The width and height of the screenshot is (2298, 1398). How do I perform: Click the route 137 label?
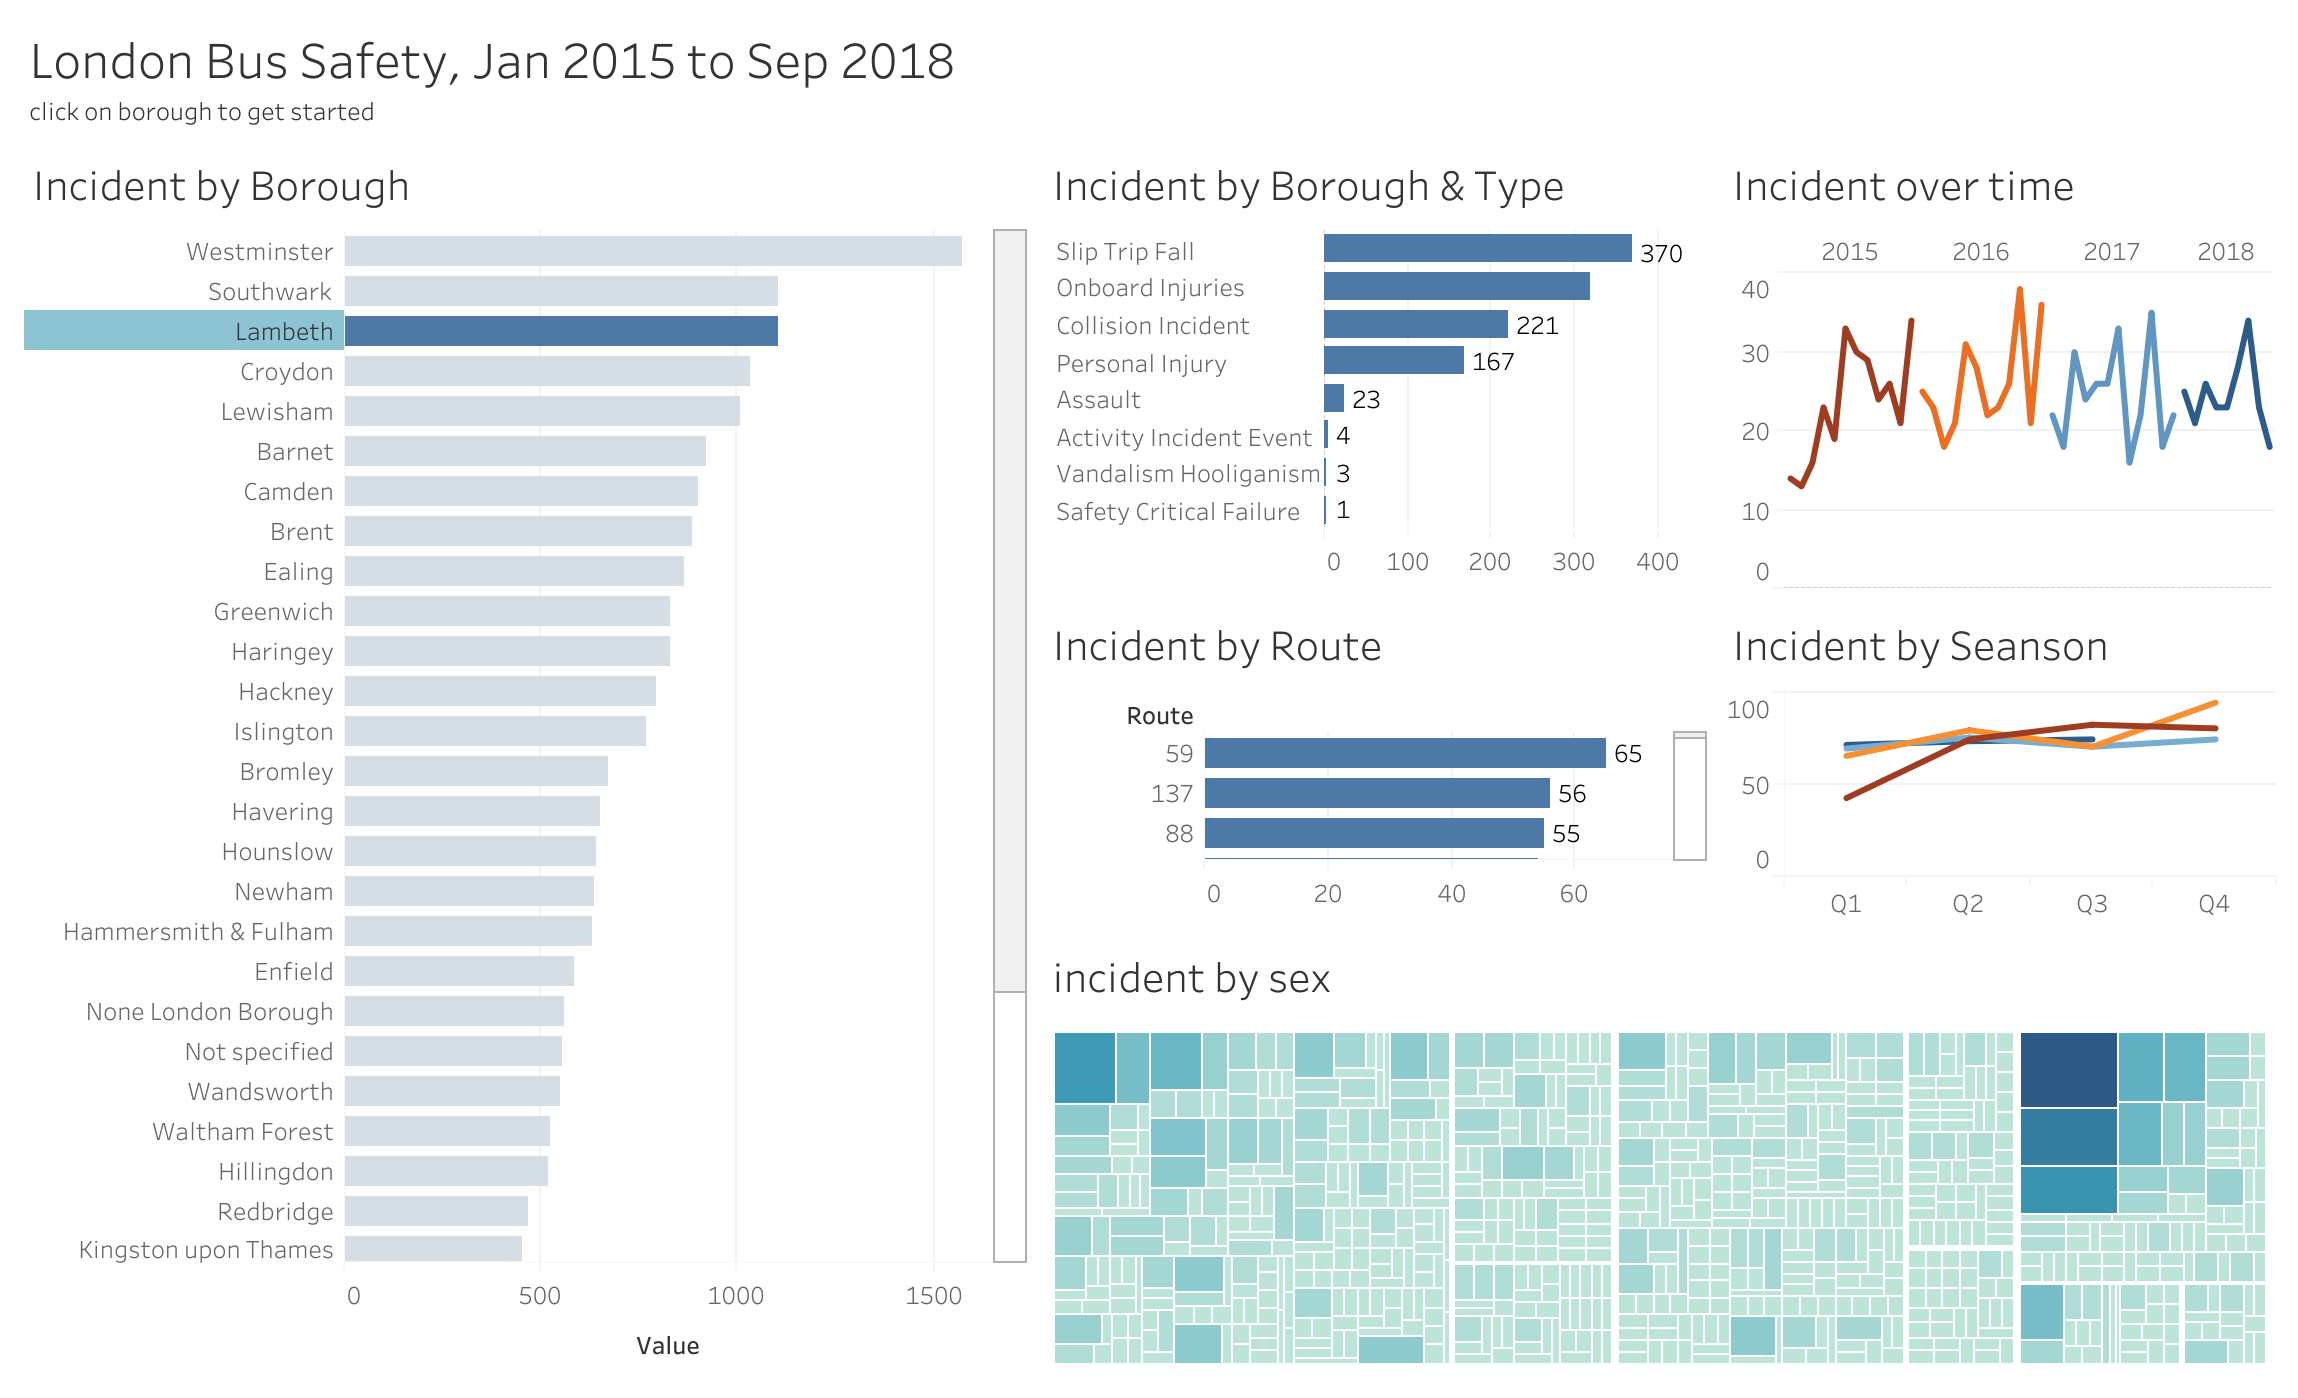click(1172, 794)
